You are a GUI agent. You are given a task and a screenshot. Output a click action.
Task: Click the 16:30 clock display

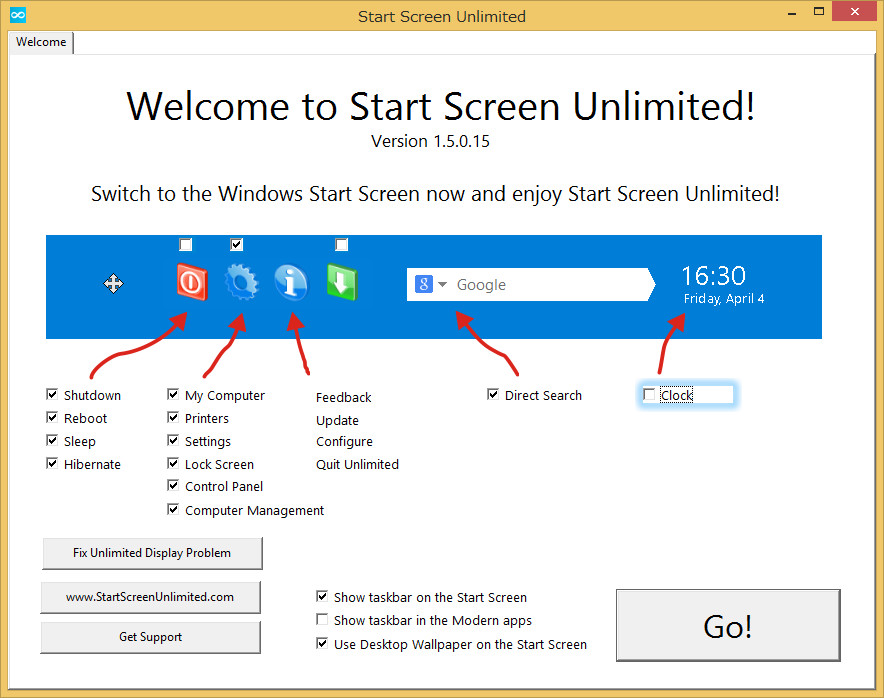(x=714, y=276)
